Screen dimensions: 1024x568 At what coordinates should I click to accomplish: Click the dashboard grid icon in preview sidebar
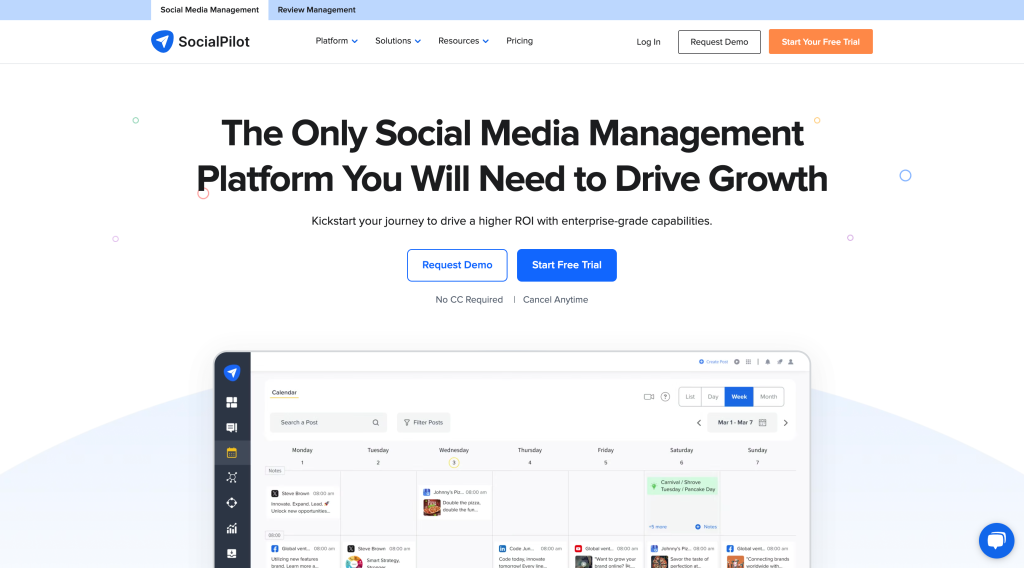click(232, 402)
